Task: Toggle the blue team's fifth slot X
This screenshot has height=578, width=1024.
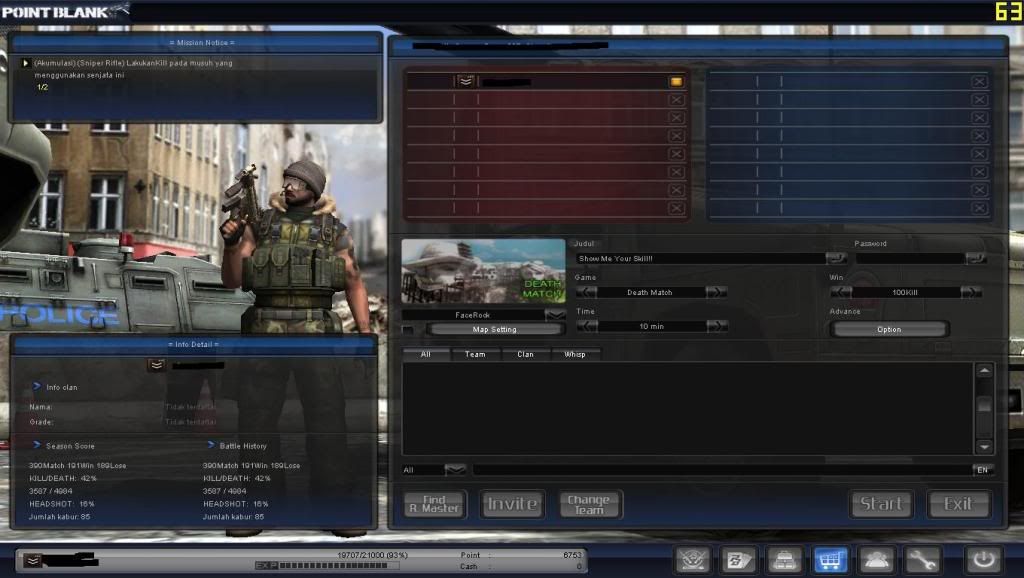Action: [979, 154]
